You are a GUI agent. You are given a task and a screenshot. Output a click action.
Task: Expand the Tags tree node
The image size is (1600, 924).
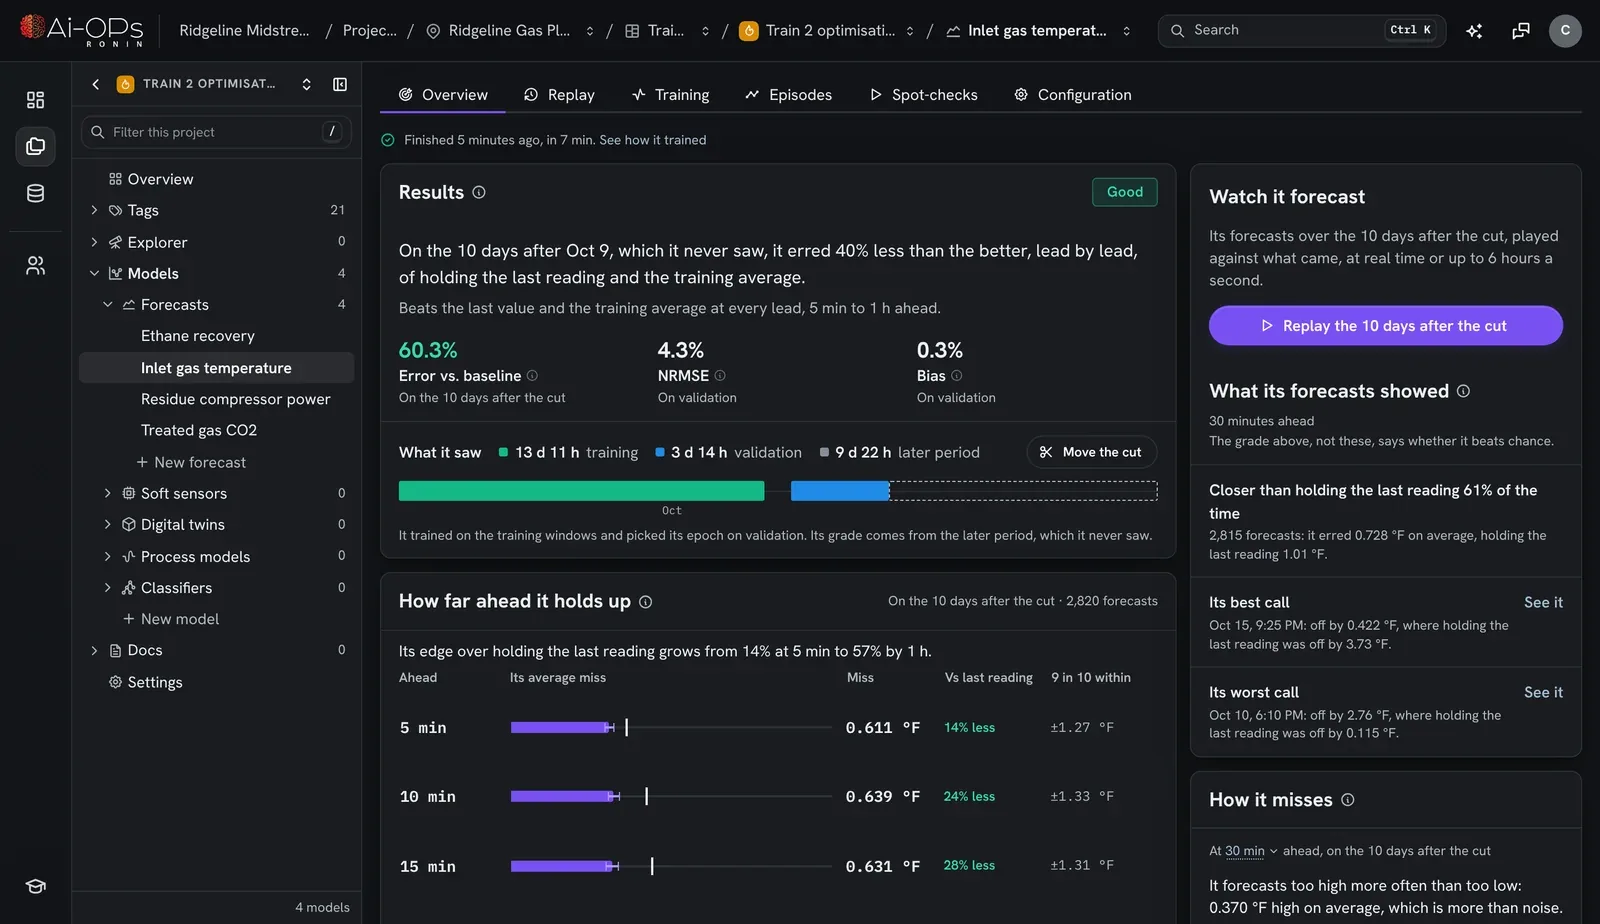(94, 210)
